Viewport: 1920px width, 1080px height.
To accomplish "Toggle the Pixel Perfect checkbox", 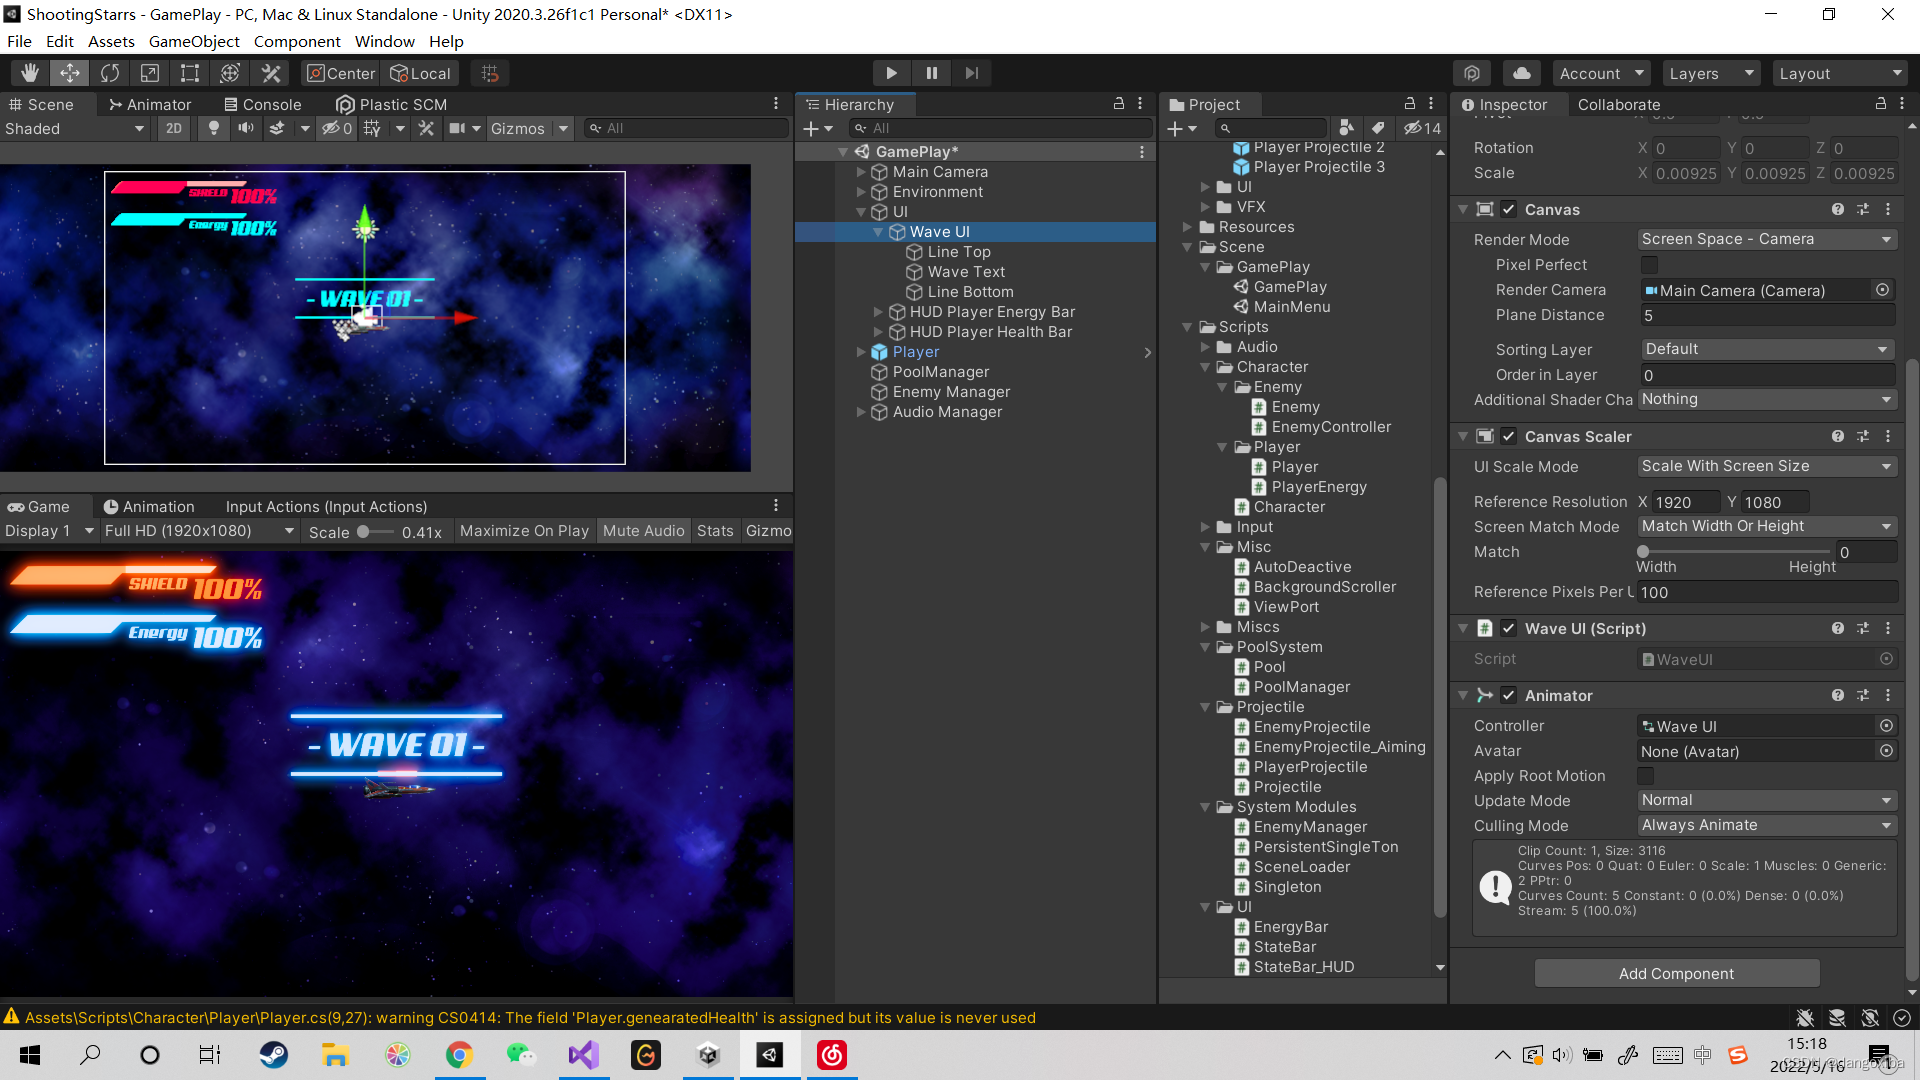I will click(x=1649, y=265).
